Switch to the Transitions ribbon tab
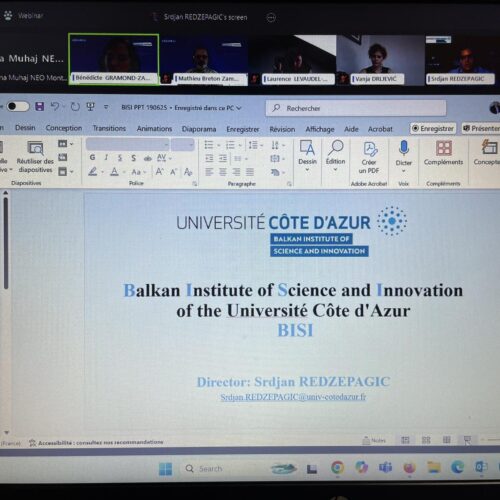 coord(109,128)
